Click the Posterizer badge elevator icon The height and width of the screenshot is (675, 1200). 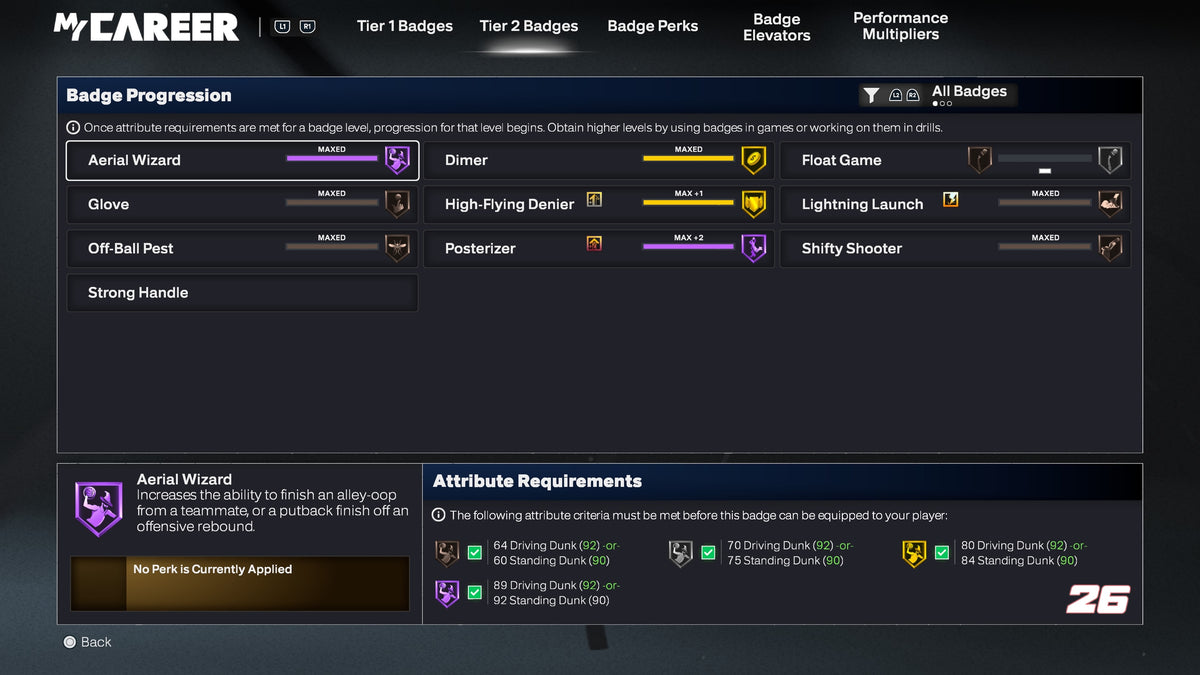coord(594,243)
